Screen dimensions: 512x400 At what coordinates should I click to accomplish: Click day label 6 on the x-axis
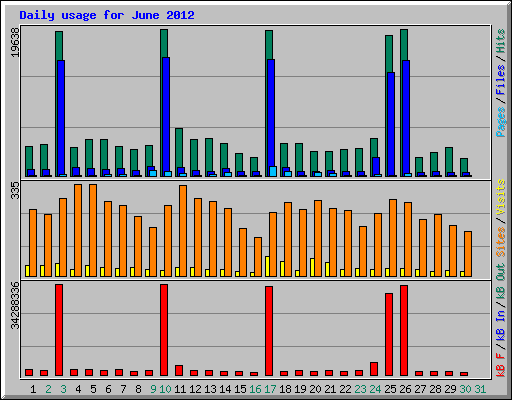coord(108,389)
